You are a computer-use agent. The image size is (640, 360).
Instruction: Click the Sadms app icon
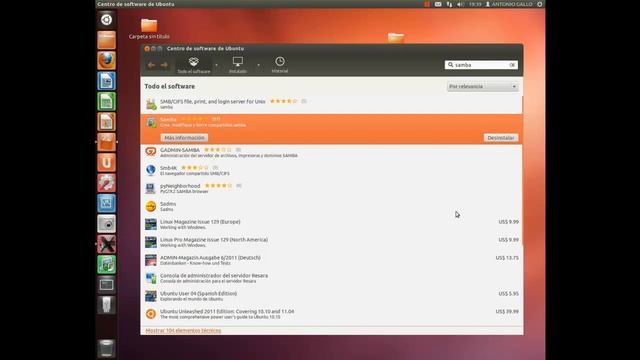(x=151, y=206)
